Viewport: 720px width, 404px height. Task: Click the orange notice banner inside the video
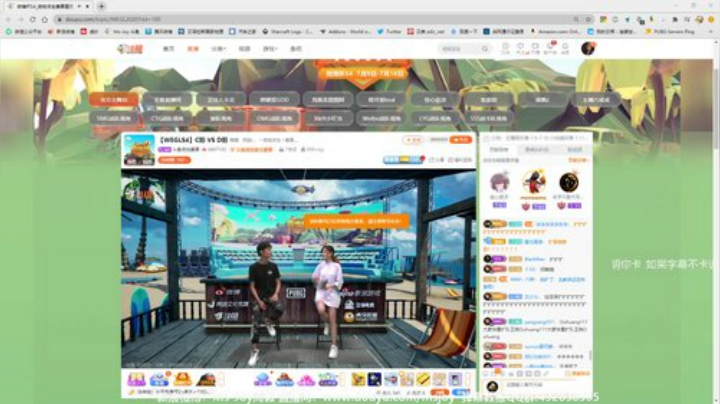356,221
